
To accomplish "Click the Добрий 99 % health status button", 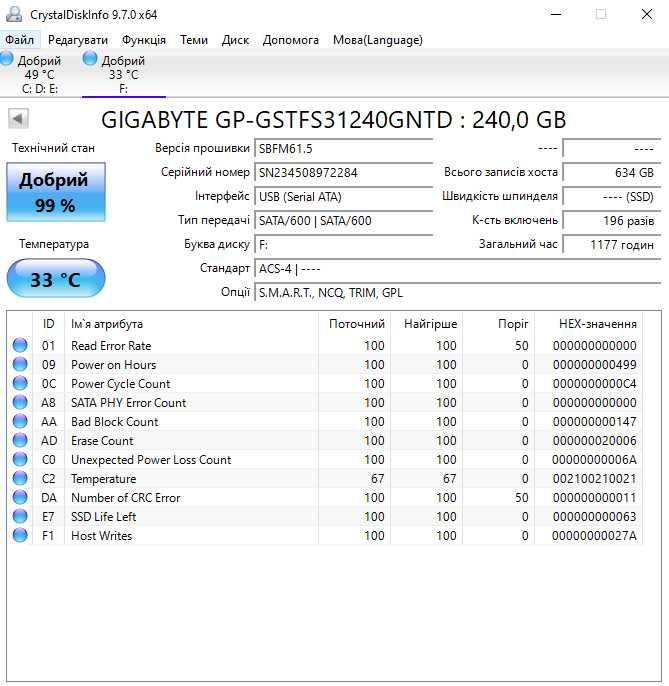I will tap(56, 192).
